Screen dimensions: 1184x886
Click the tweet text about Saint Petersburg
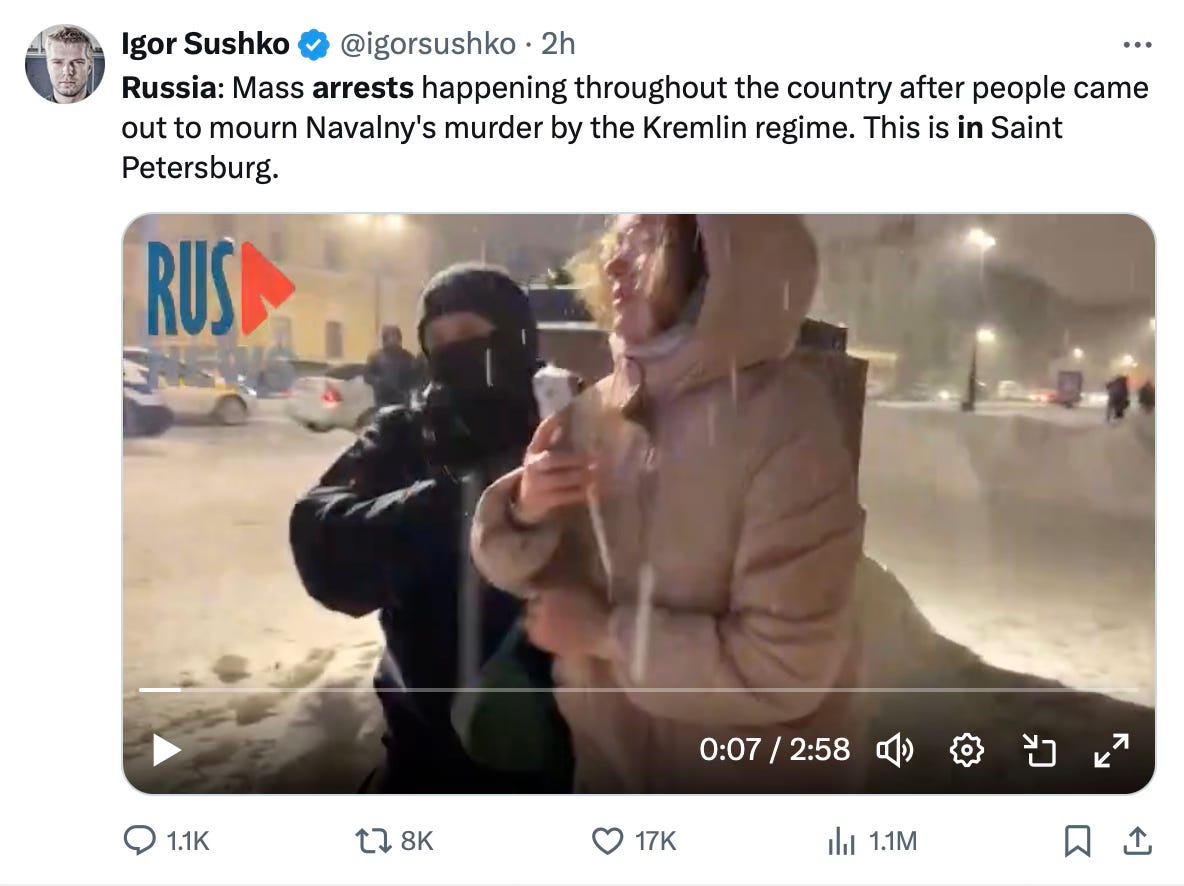tap(634, 127)
